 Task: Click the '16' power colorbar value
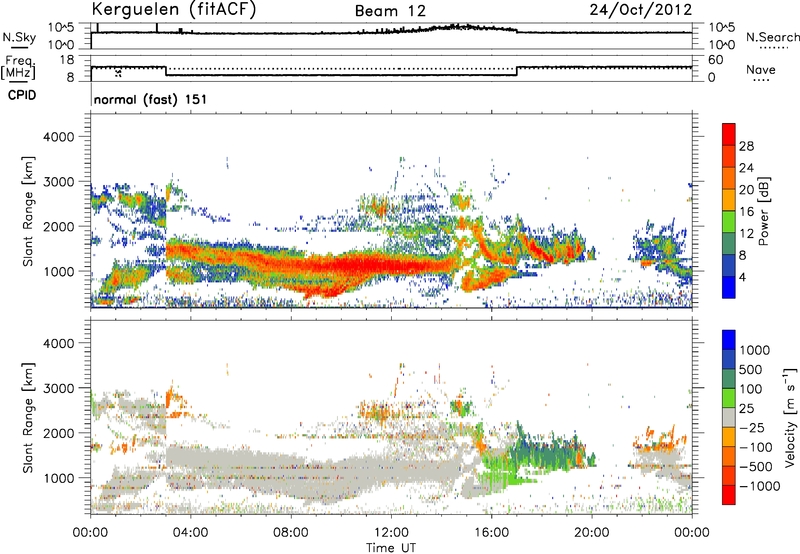(x=746, y=212)
